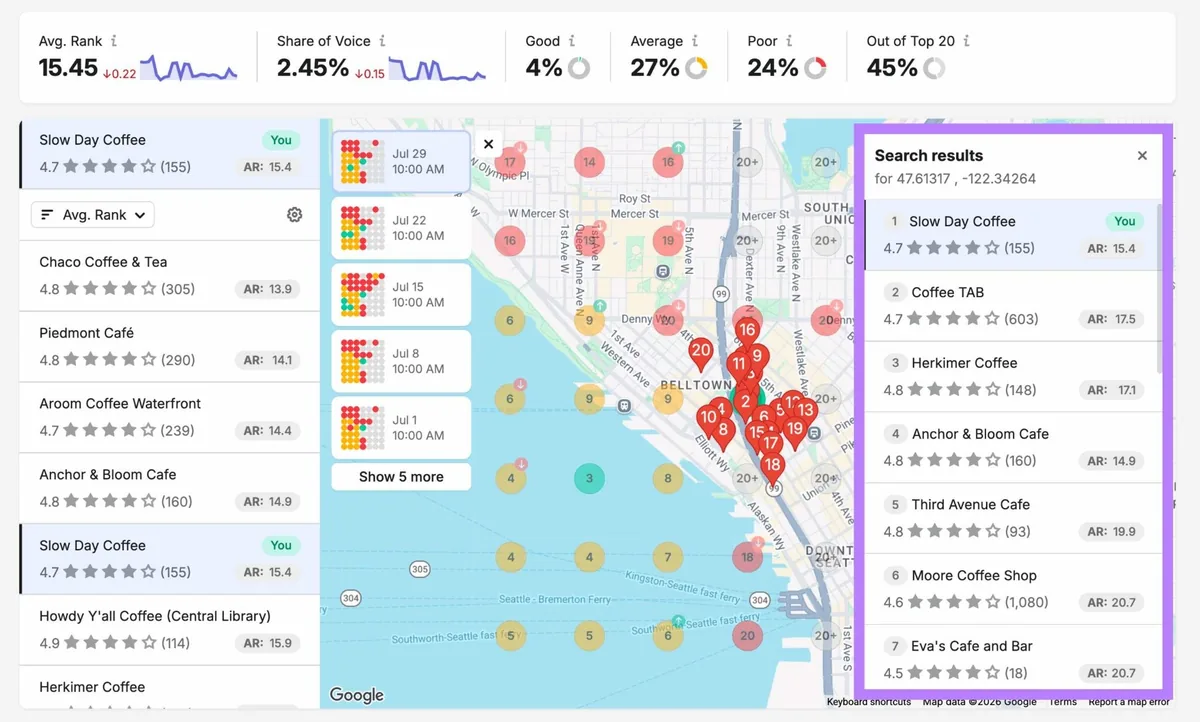The width and height of the screenshot is (1200, 722).
Task: Open Aroom Coffee Waterfront competitor
Action: point(169,417)
